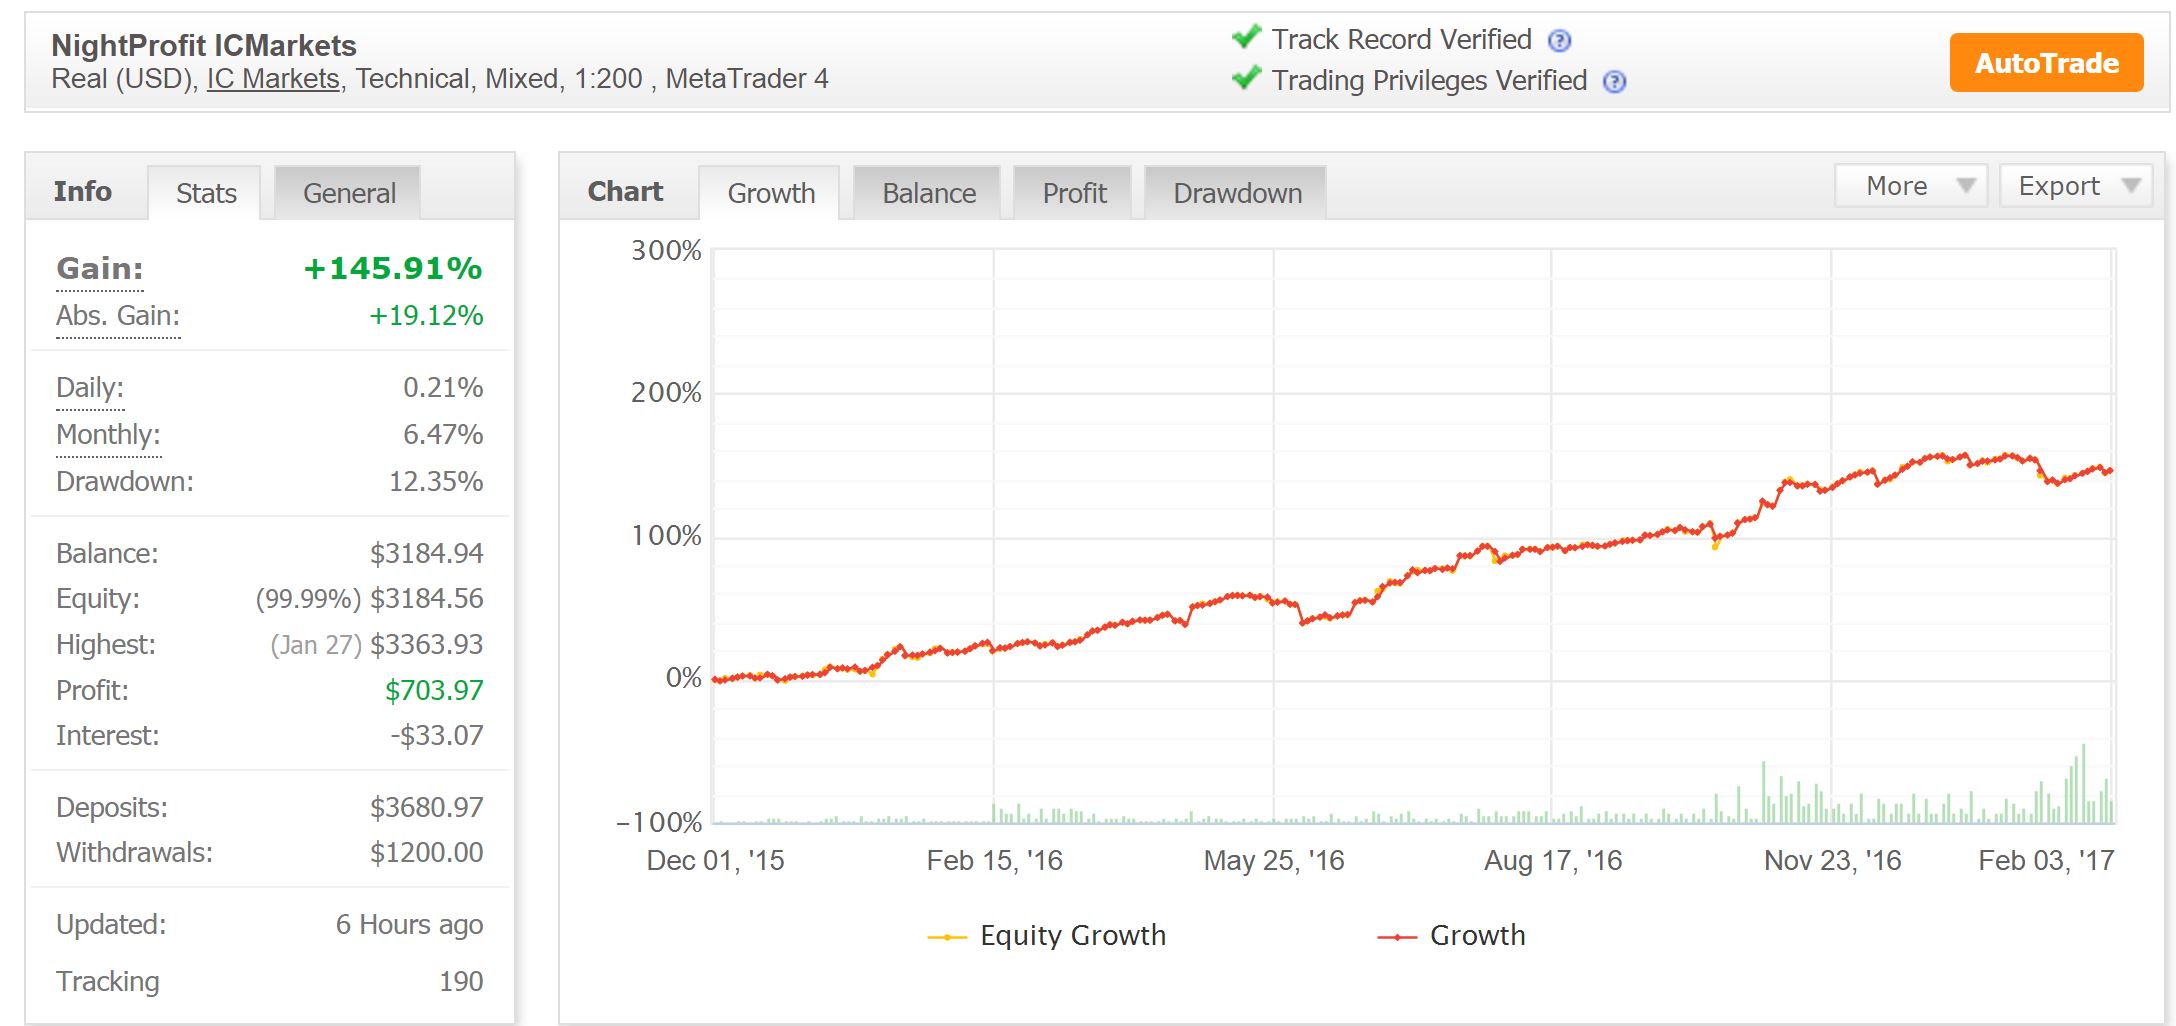
Task: Click the Monthly label
Action: (108, 435)
